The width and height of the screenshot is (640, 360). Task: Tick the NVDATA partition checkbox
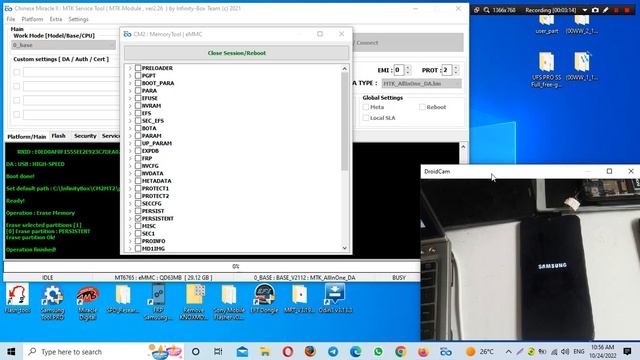click(x=138, y=173)
